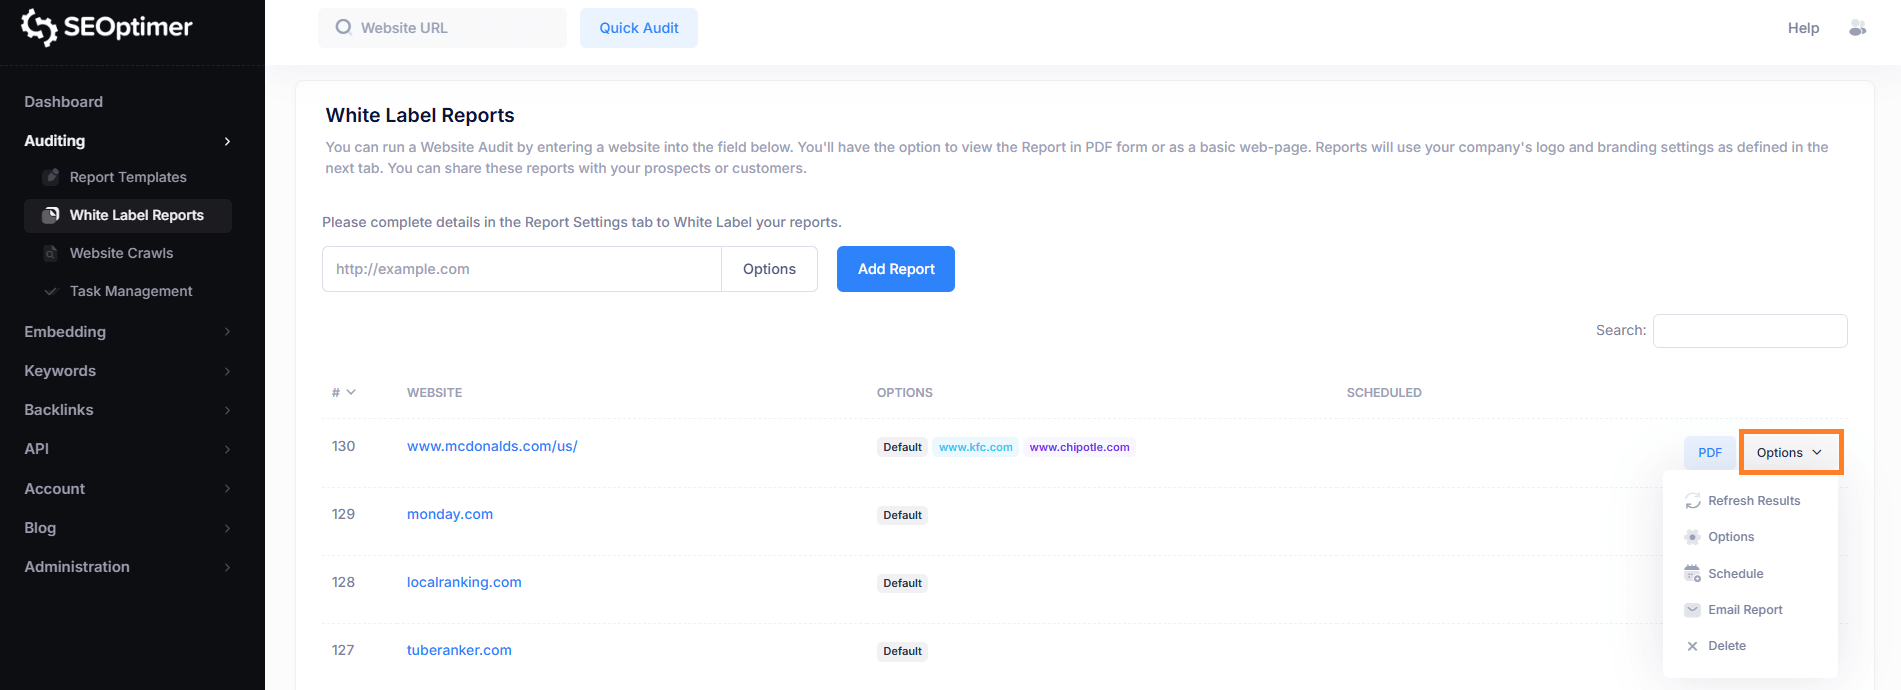Open tuberanker.com report link

click(x=459, y=650)
